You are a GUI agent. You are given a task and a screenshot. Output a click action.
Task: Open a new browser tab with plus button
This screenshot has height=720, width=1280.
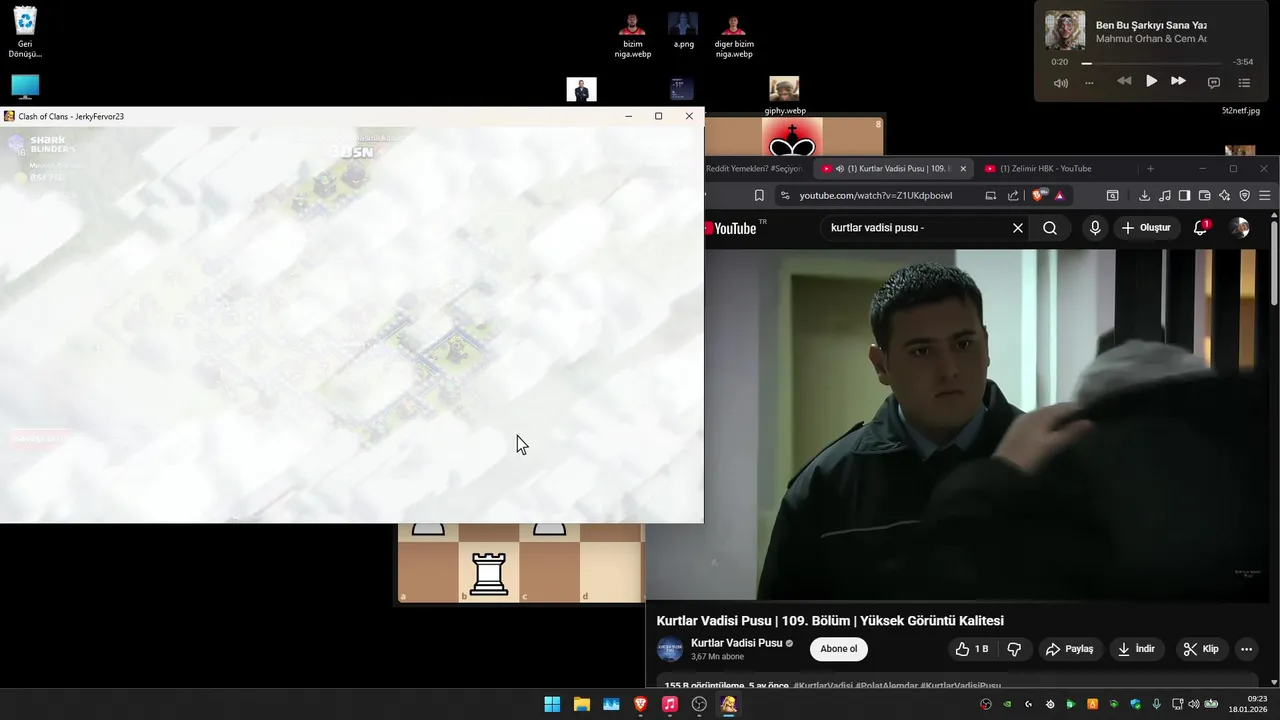pos(1150,169)
